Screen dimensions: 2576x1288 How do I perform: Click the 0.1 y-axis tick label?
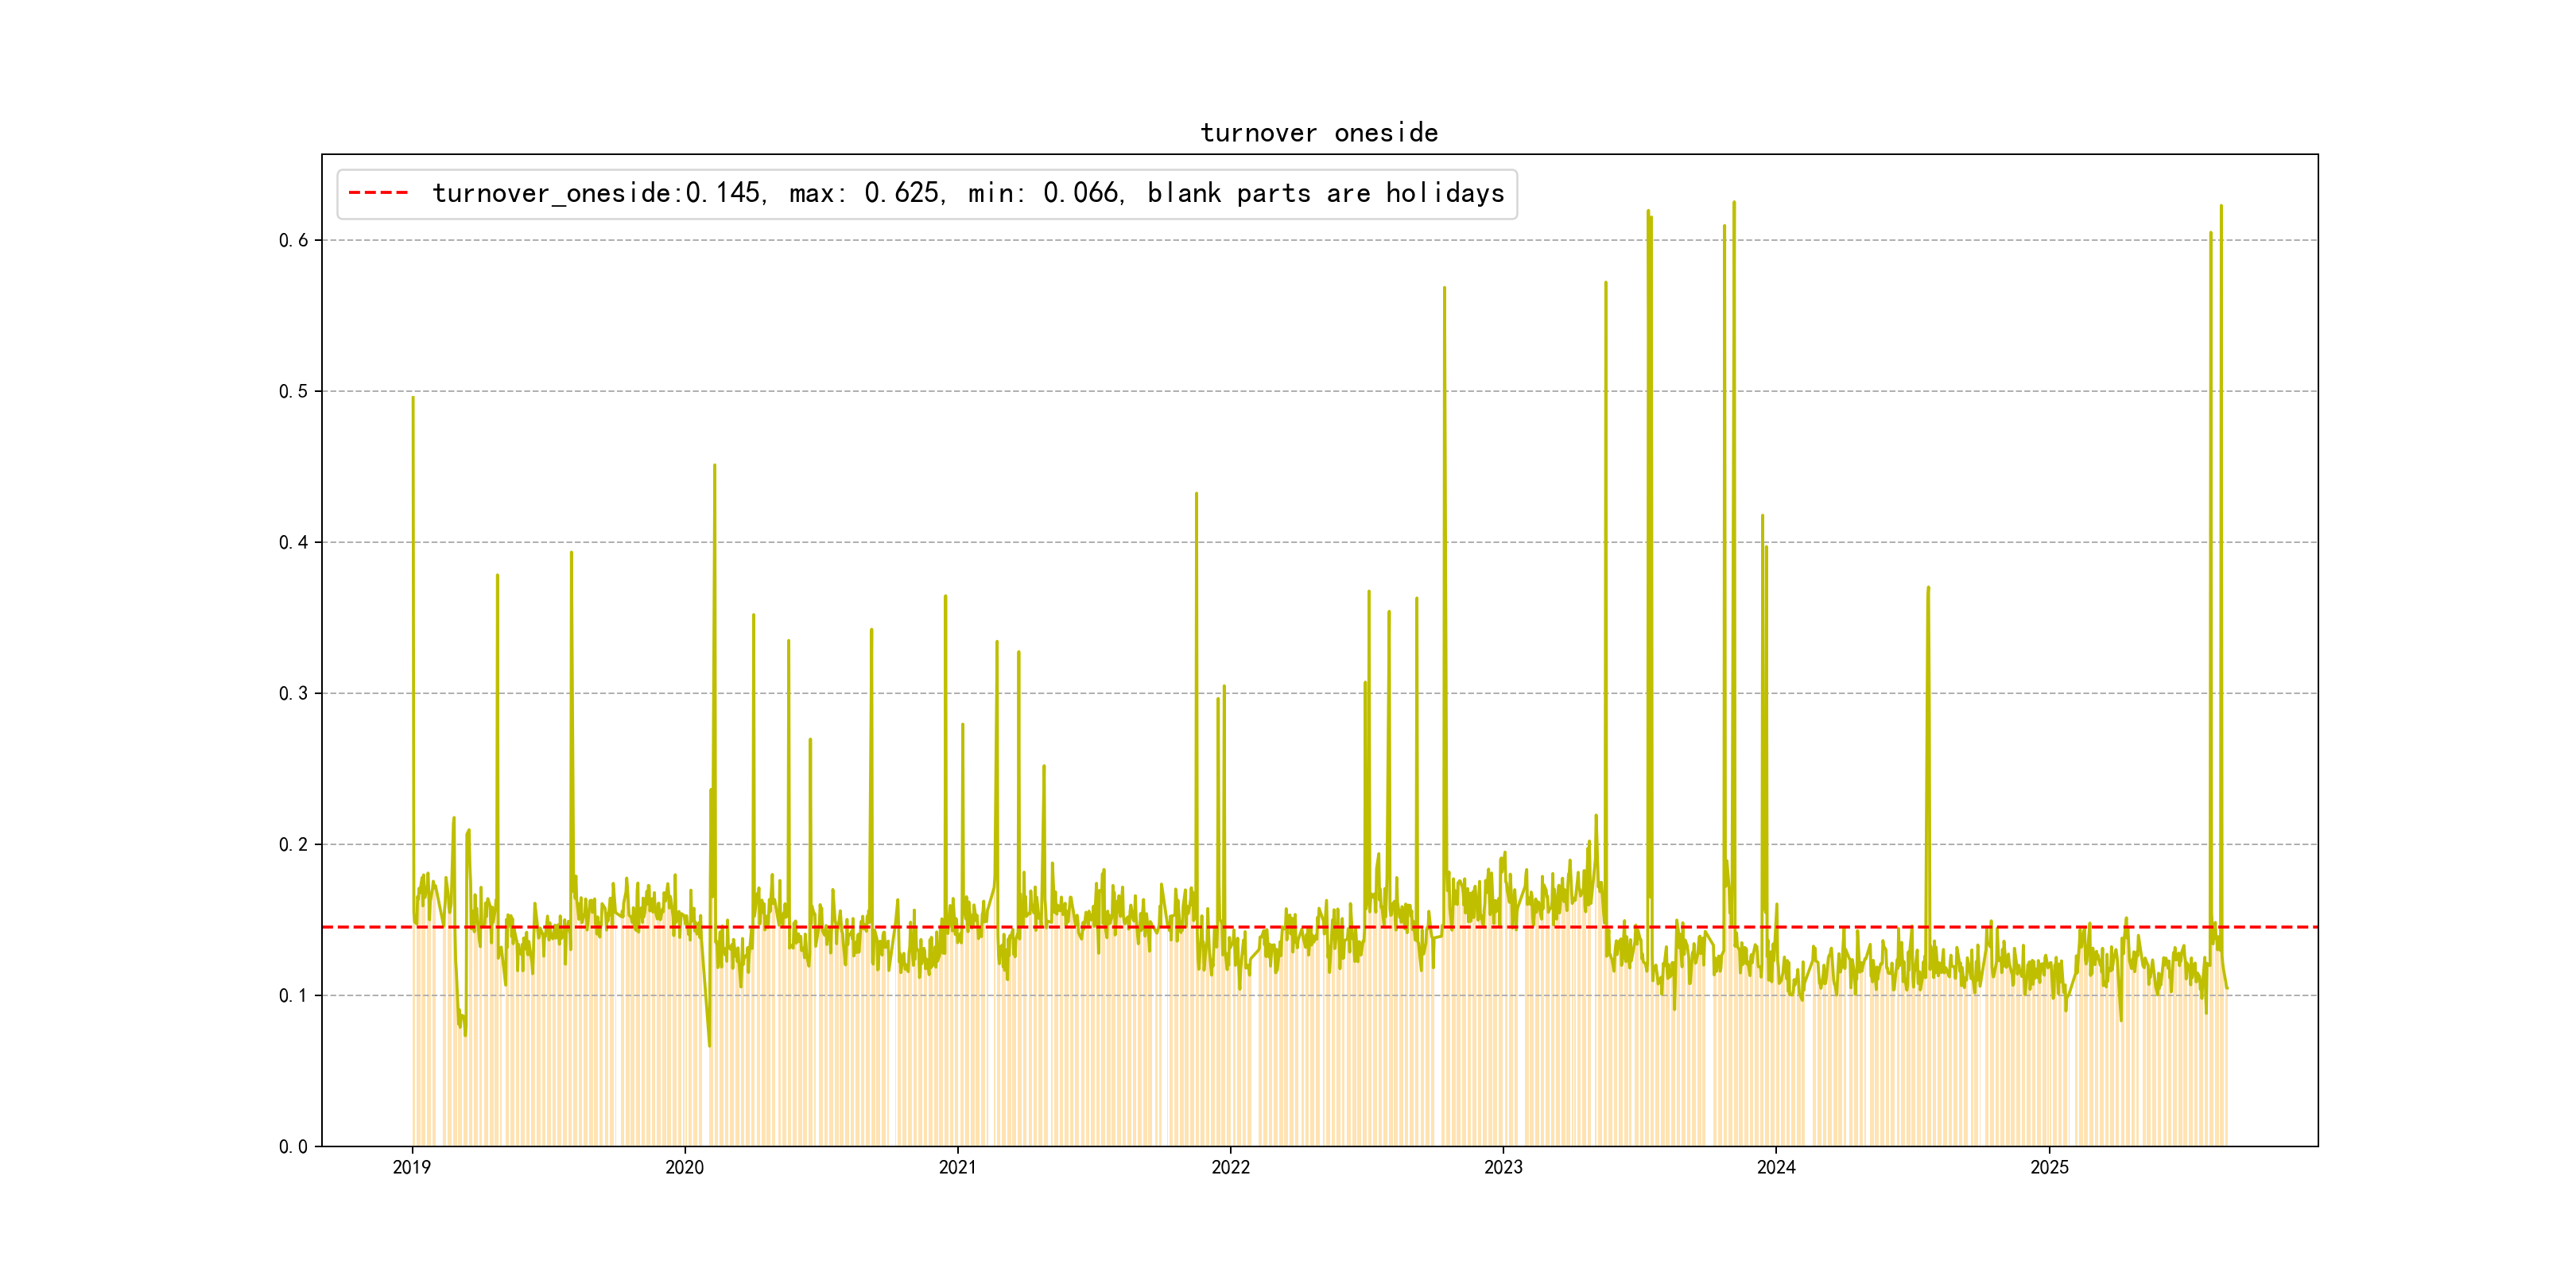(x=293, y=995)
